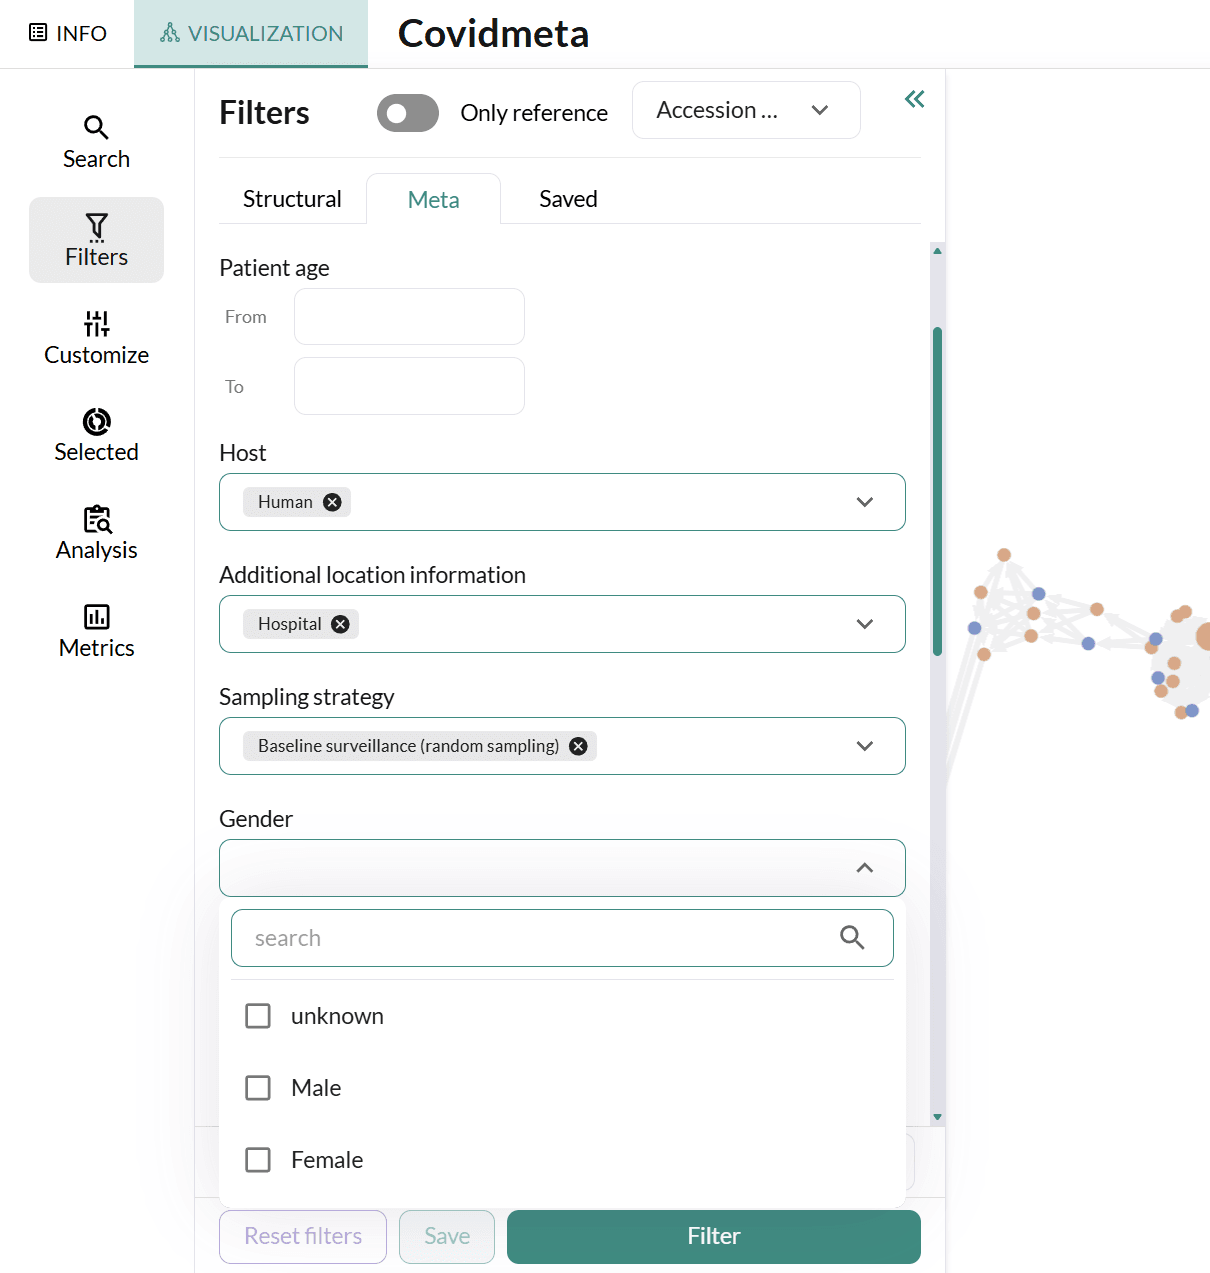Select the Filters sidebar icon
The height and width of the screenshot is (1273, 1210).
pos(96,240)
